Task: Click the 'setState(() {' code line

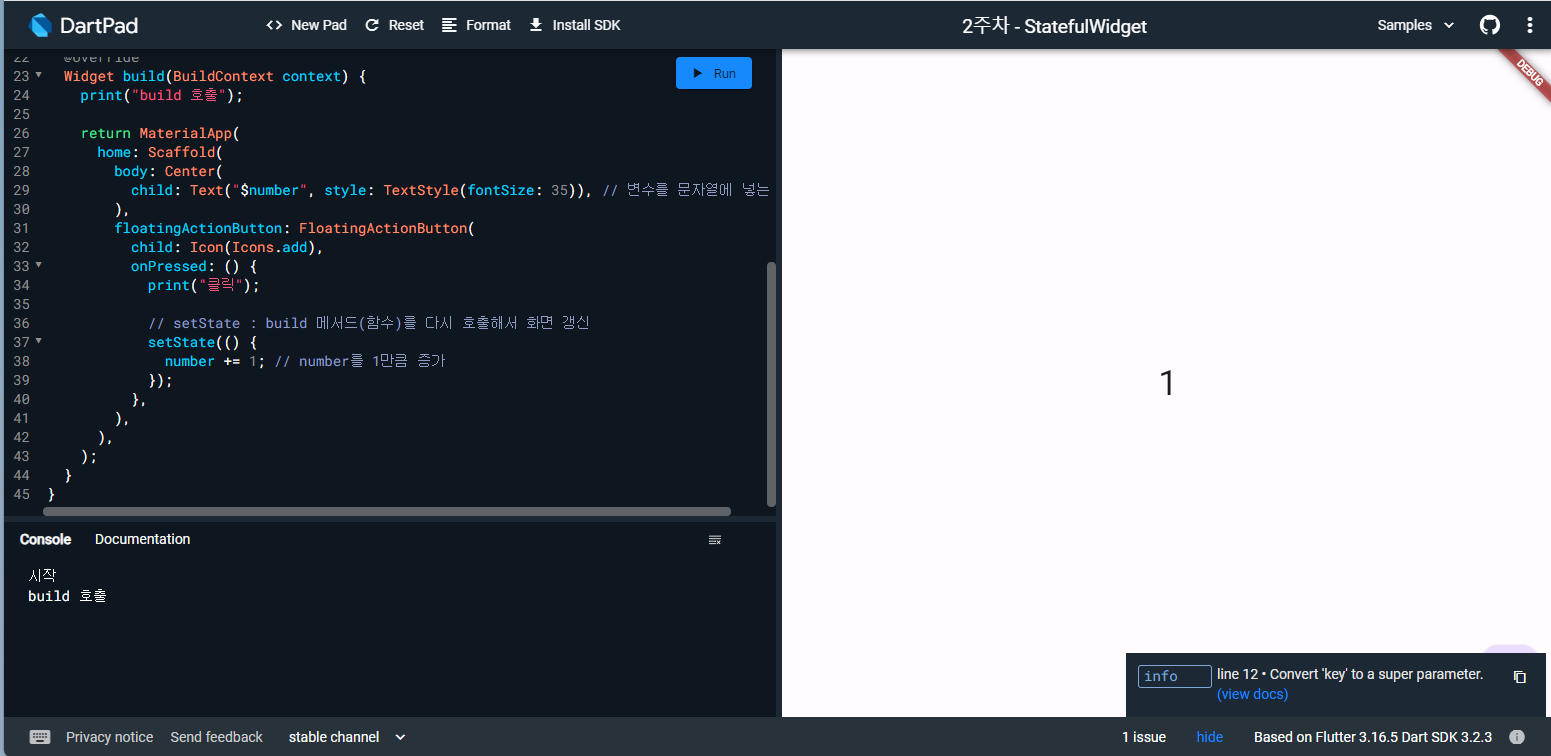Action: click(203, 342)
